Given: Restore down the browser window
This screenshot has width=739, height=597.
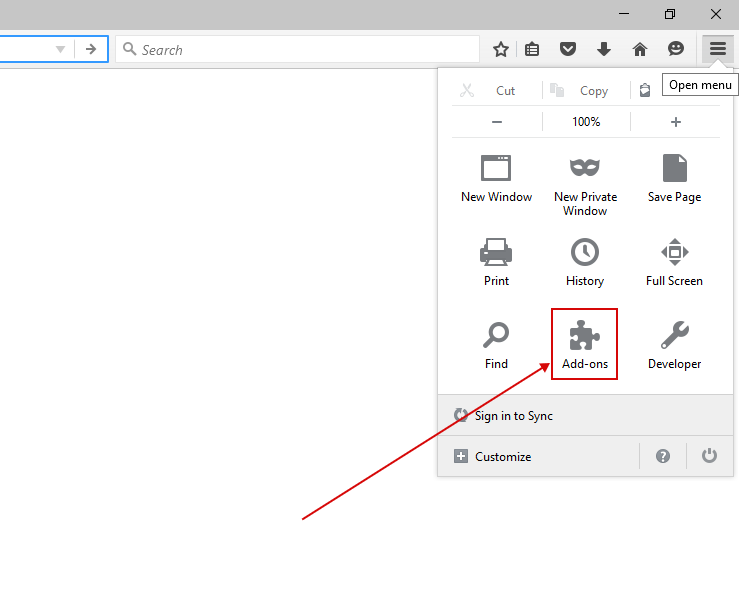Looking at the screenshot, I should [x=670, y=14].
